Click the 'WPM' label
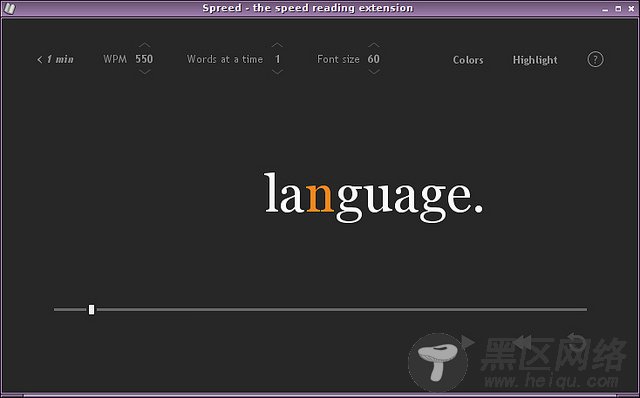640x398 pixels. pos(115,59)
